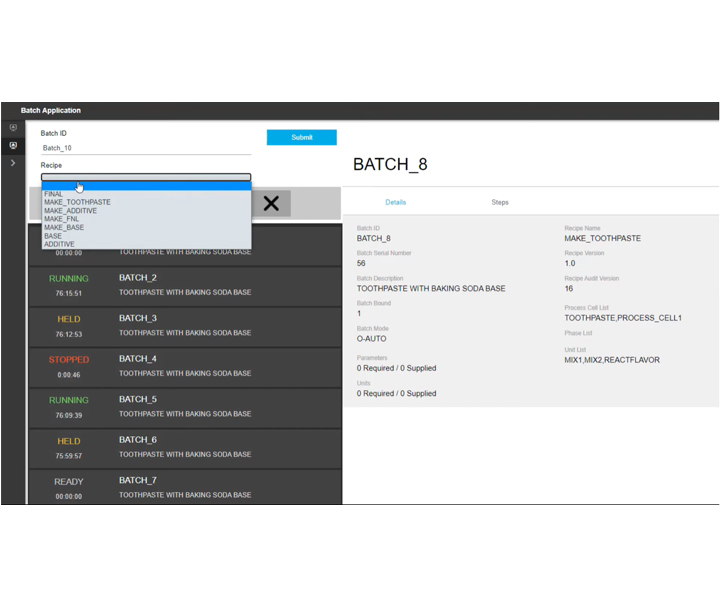Image resolution: width=720 pixels, height=607 pixels.
Task: Click elapsed time 0:00:46
Action: coord(69,375)
